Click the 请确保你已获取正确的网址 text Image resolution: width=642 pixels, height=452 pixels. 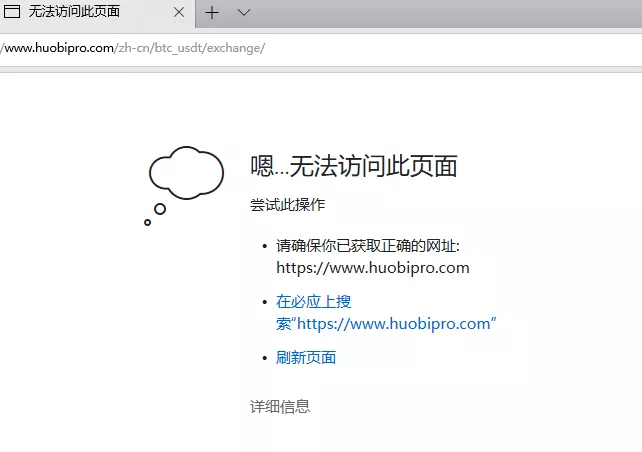[368, 246]
